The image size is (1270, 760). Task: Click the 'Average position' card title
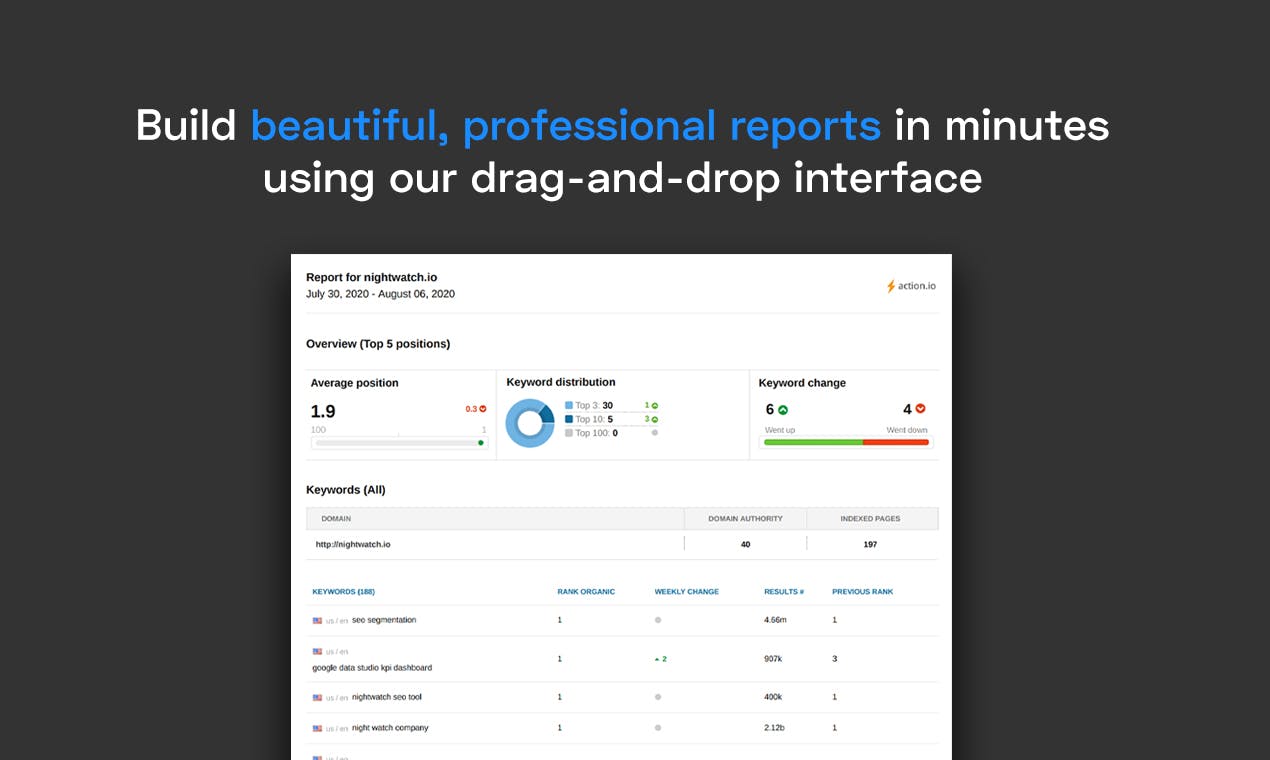[354, 383]
